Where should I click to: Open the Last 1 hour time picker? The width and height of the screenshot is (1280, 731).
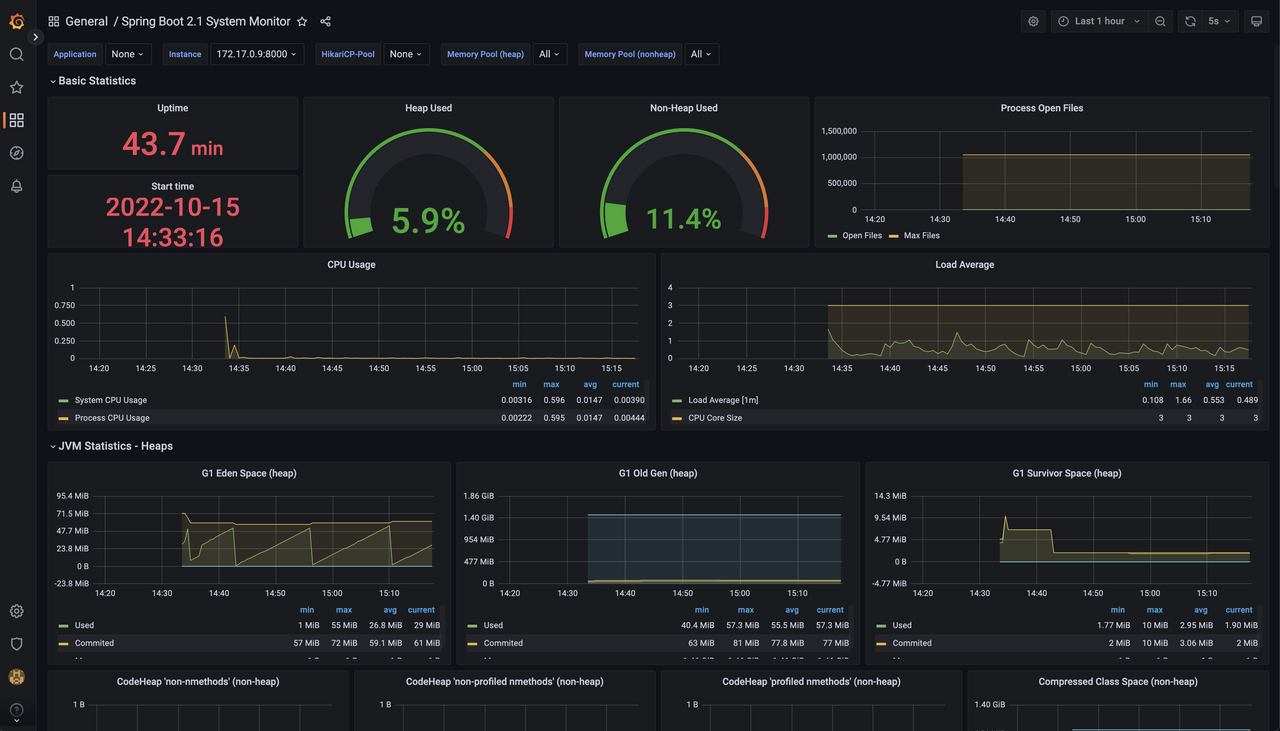[1099, 21]
